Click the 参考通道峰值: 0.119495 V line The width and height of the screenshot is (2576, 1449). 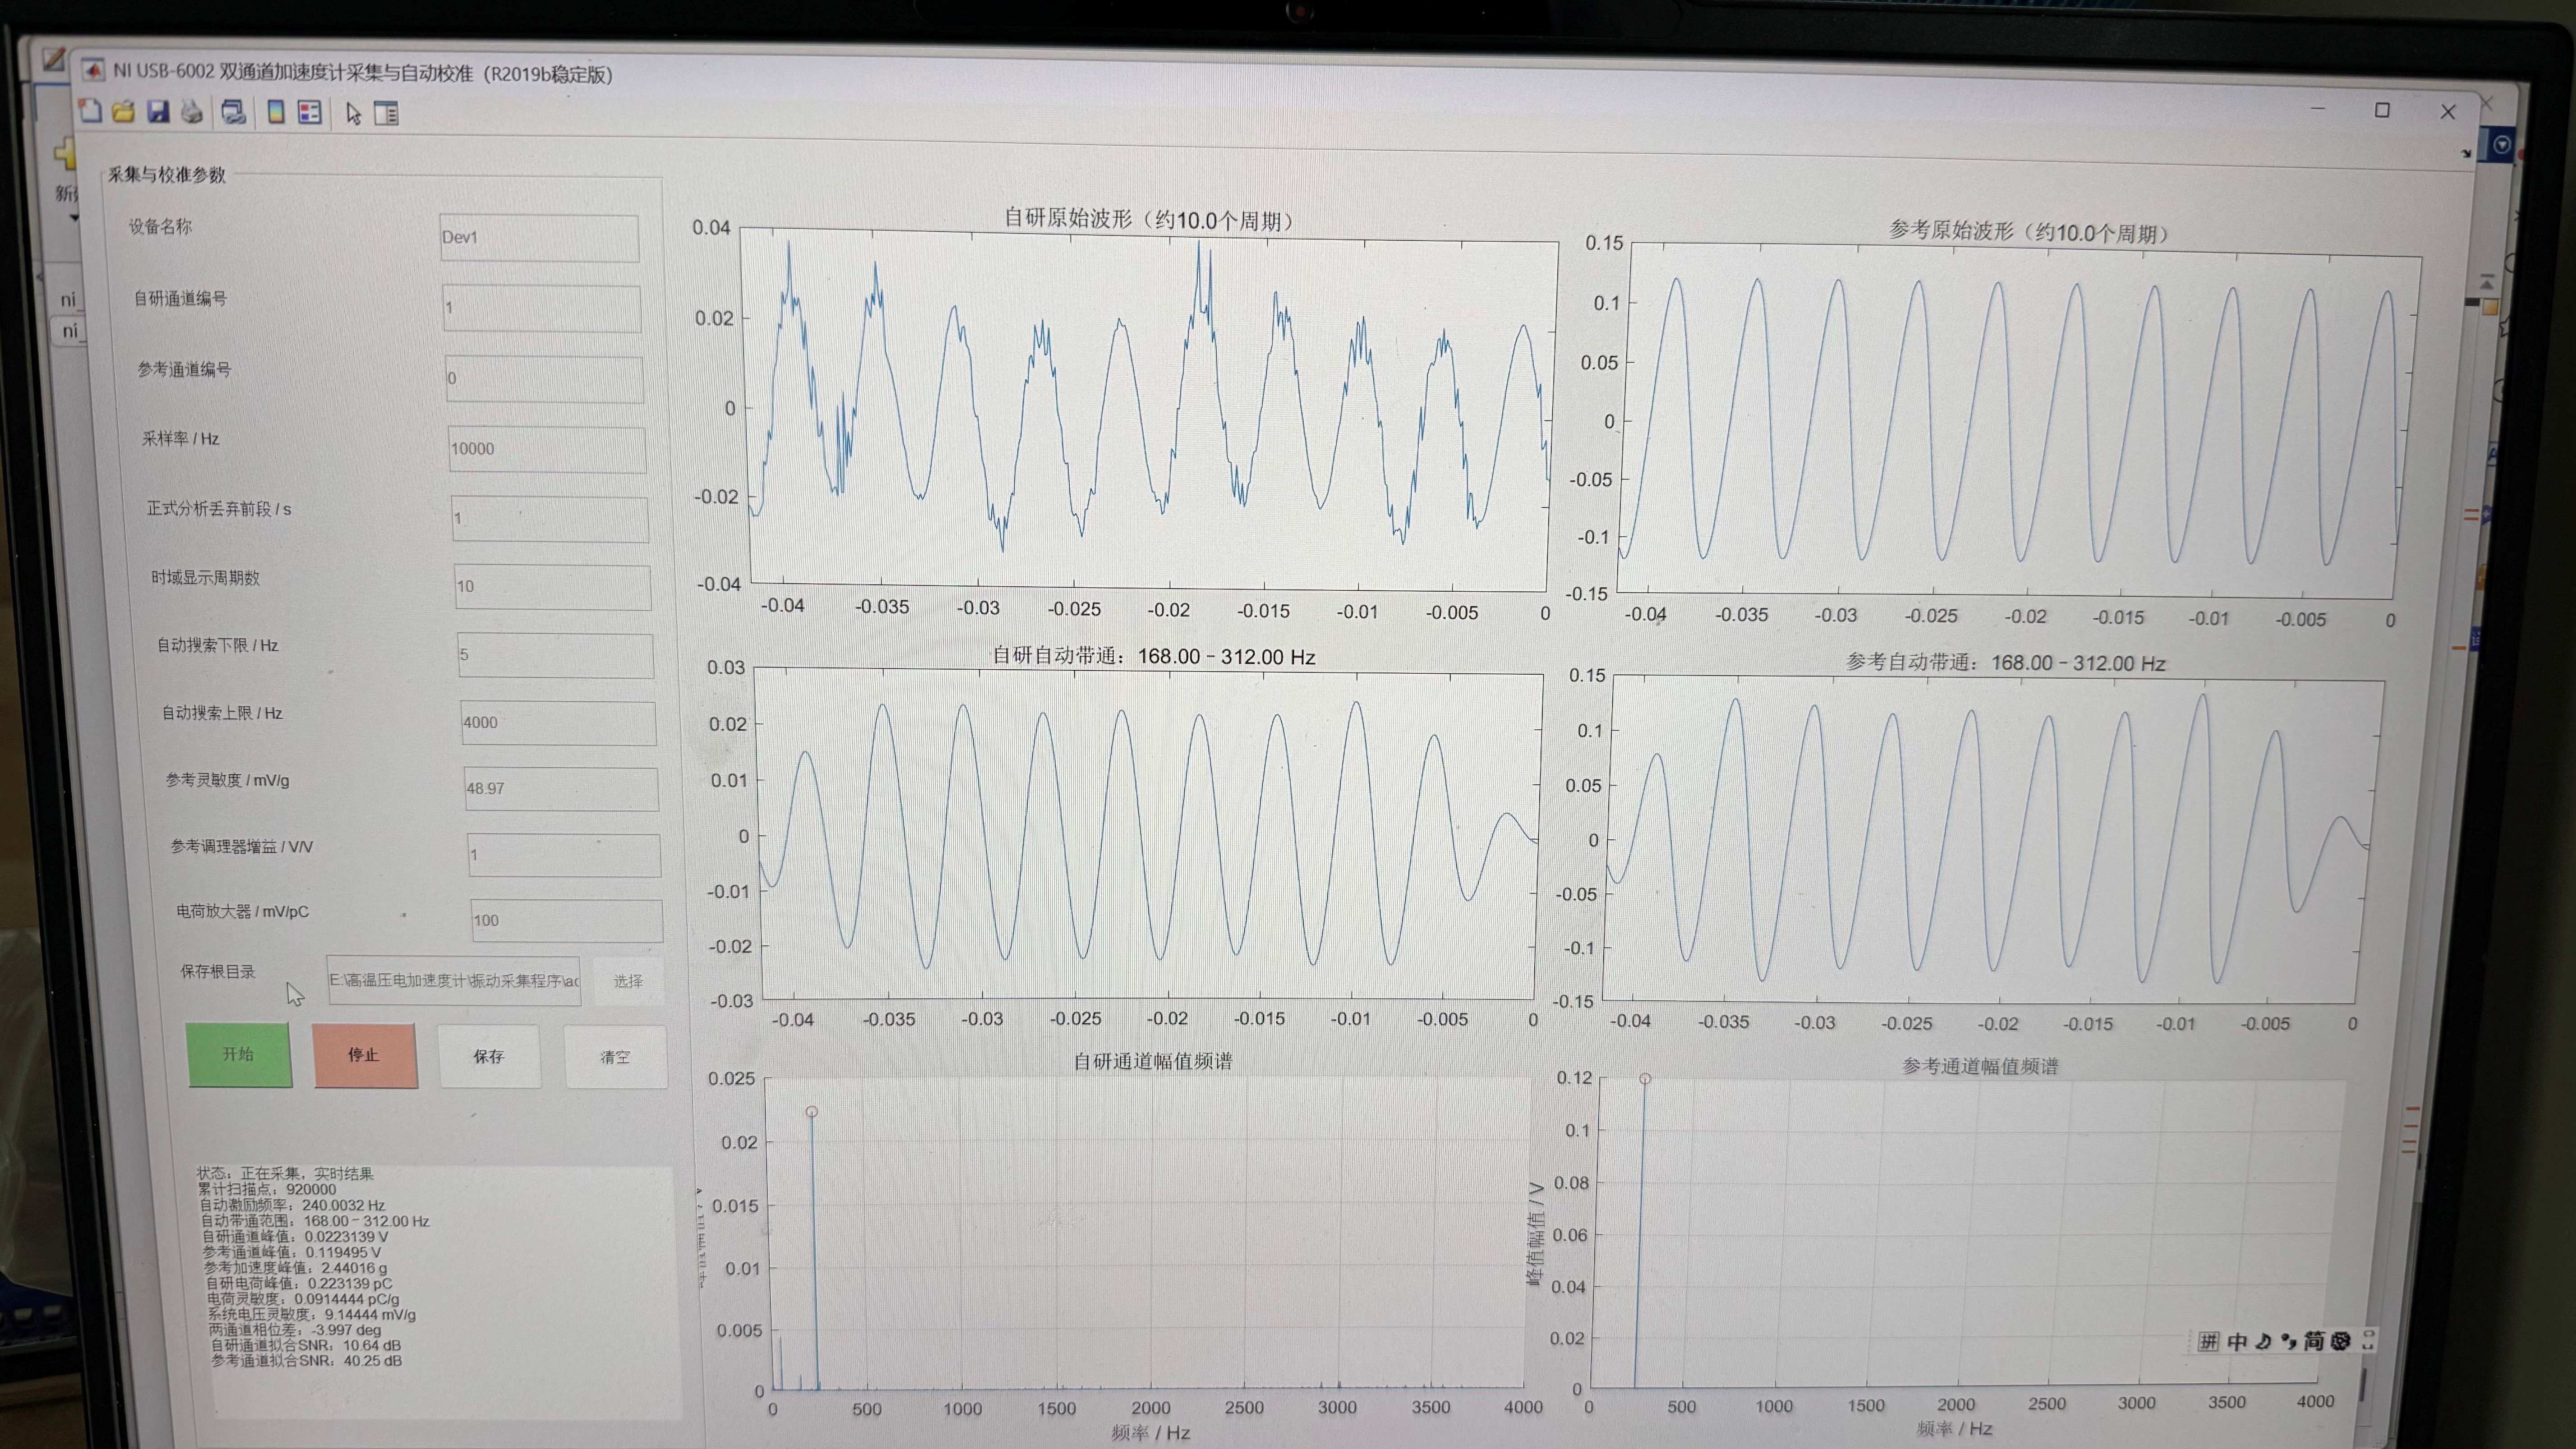(x=292, y=1252)
